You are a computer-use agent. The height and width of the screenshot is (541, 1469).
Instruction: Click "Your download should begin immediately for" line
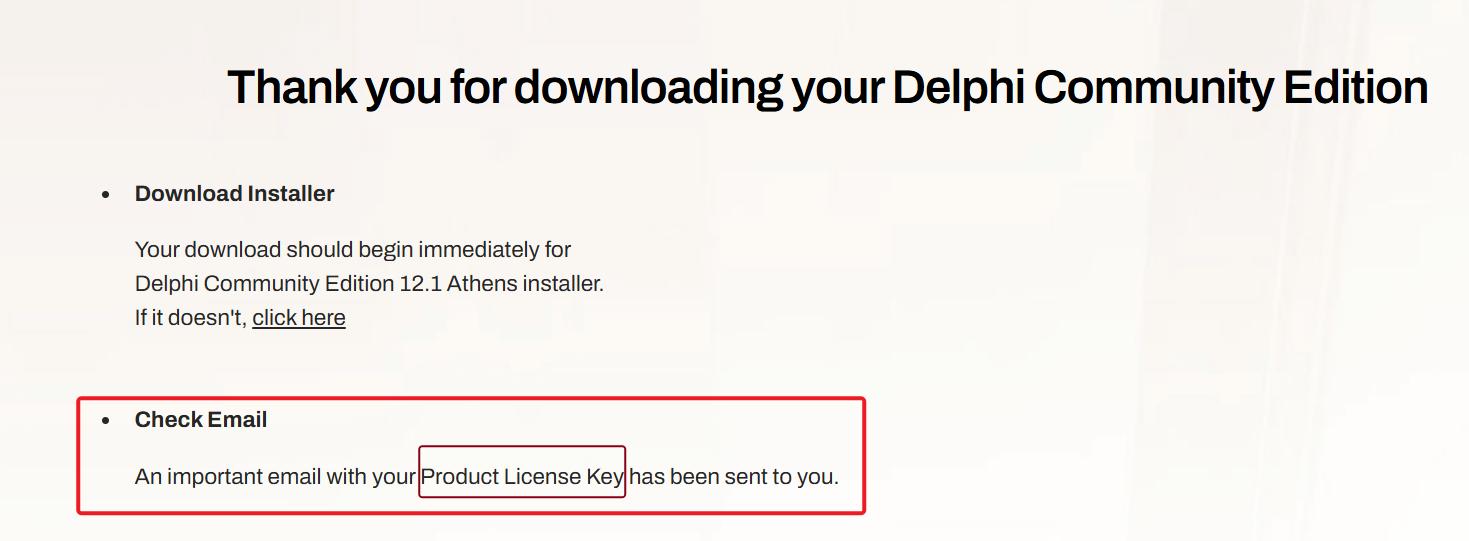(353, 249)
